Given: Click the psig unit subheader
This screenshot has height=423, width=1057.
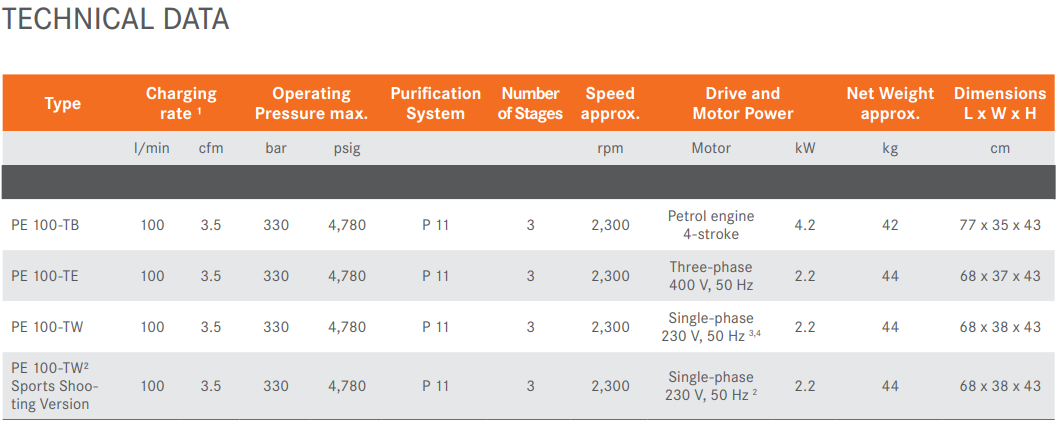Looking at the screenshot, I should click(x=347, y=148).
